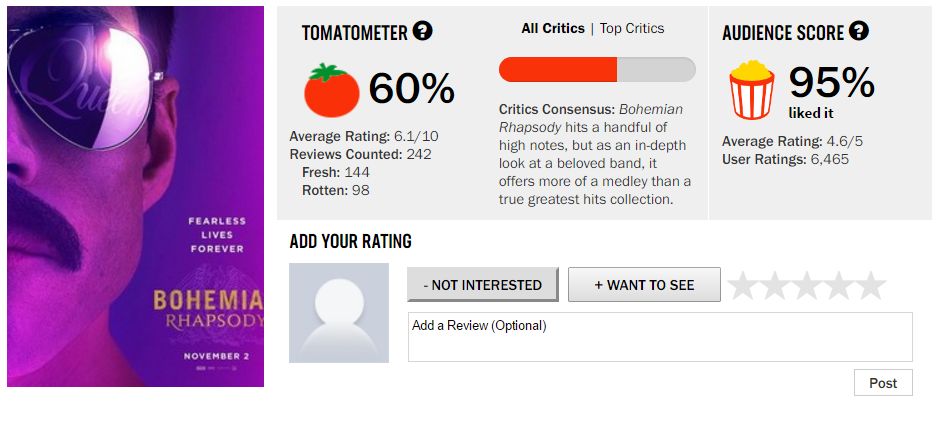Open the Bohemian Rhapsody movie poster

coord(135,196)
